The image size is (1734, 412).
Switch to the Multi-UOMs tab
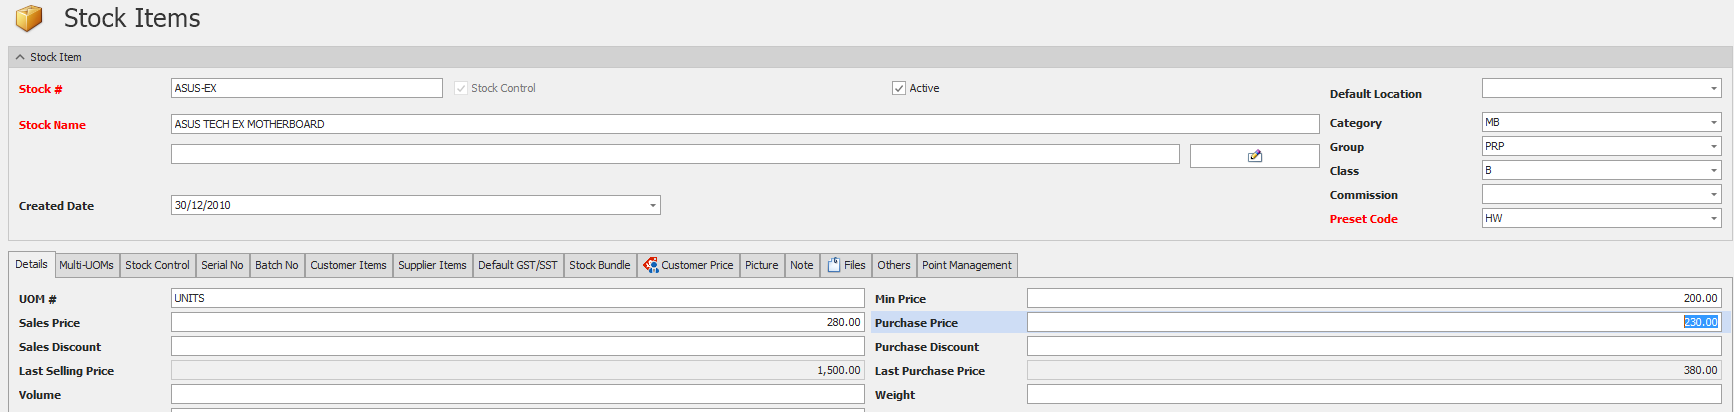pos(86,265)
